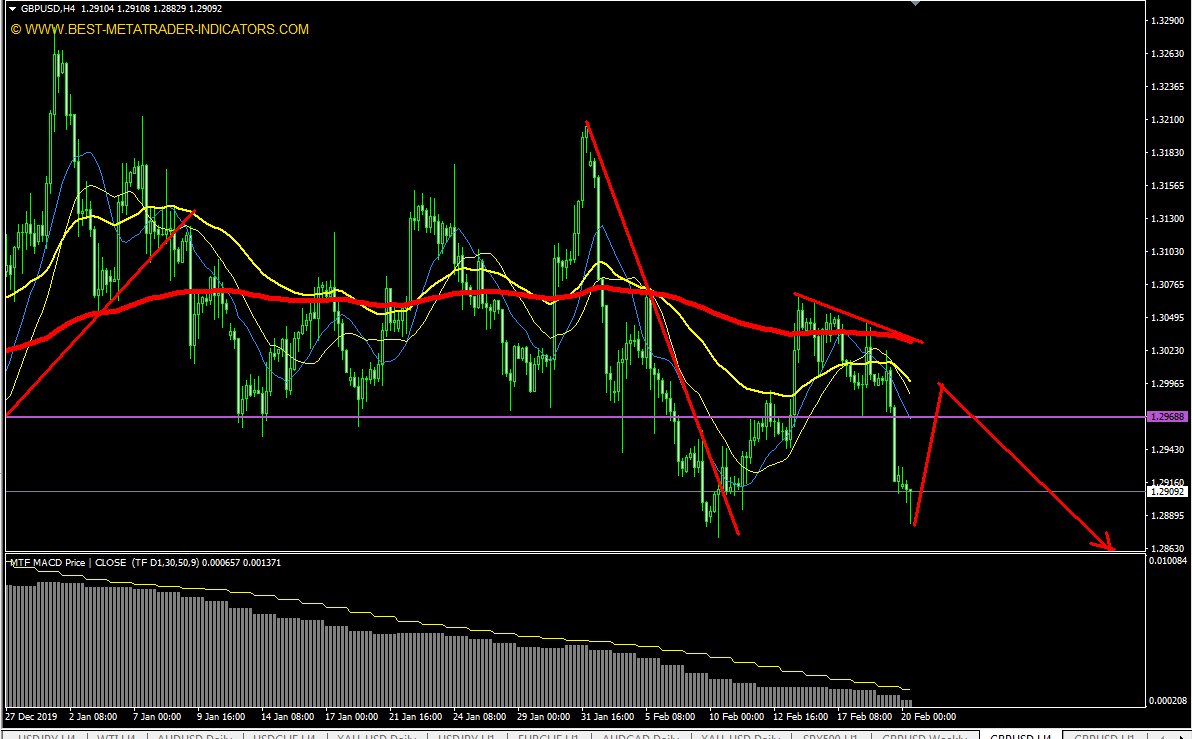Click the MTF MACD Price indicator label
Screen dimensions: 1192x739
(x=46, y=563)
